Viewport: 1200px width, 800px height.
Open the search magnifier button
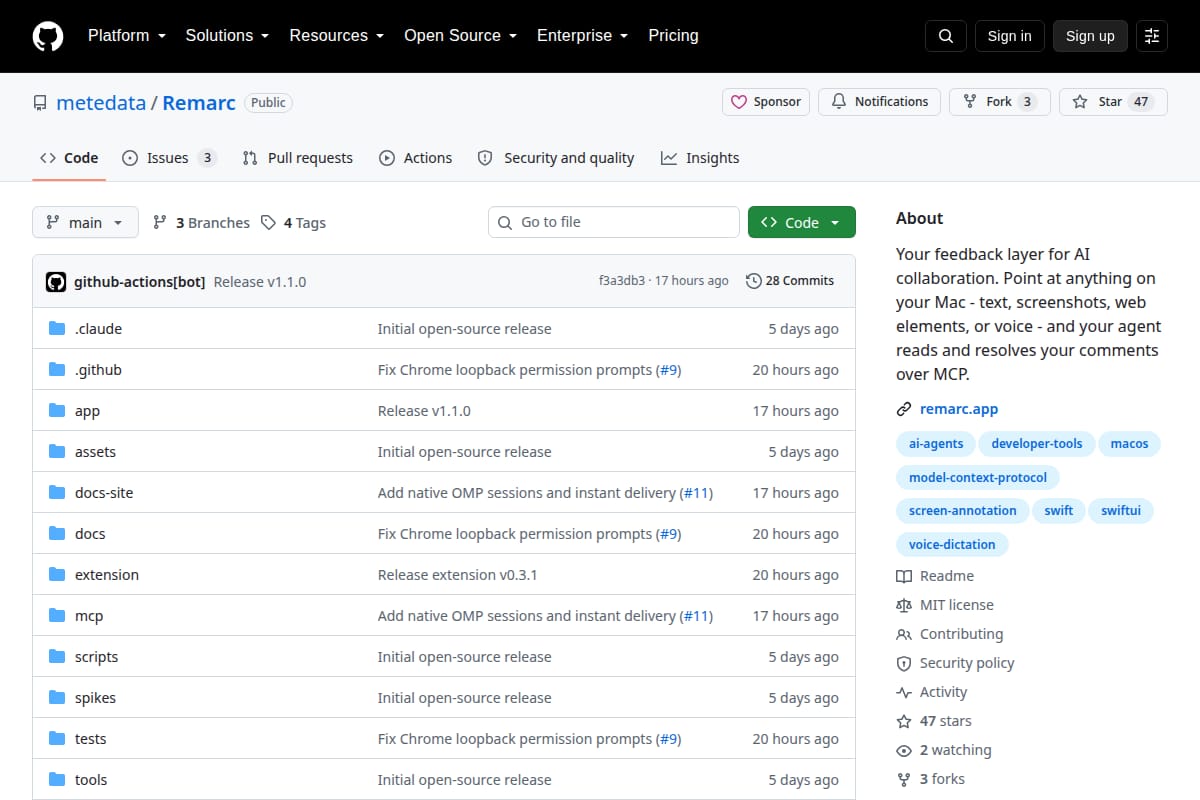coord(946,36)
